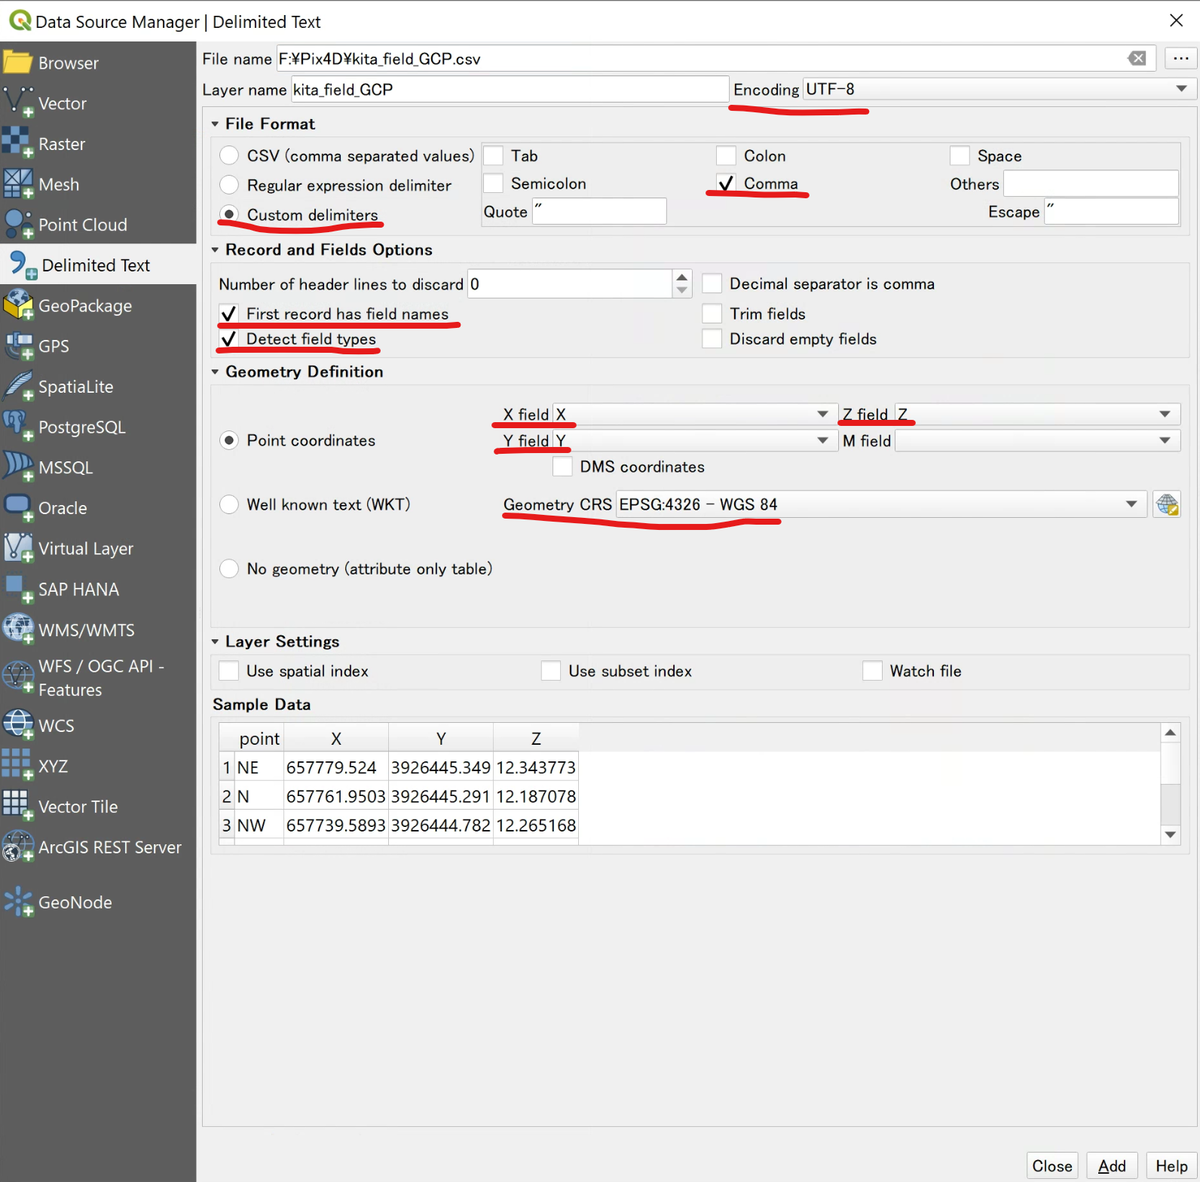Image resolution: width=1200 pixels, height=1182 pixels.
Task: Open the Virtual Layer icon
Action: [x=18, y=548]
